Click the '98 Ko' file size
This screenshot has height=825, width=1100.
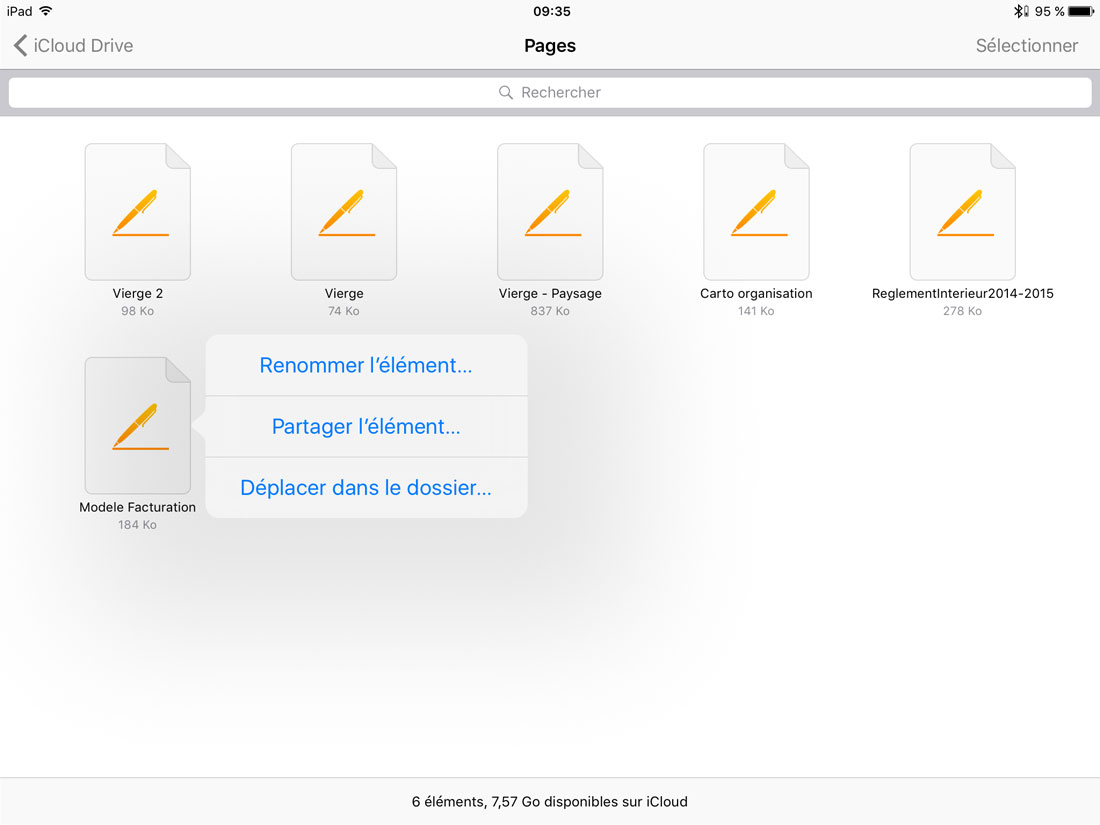138,311
